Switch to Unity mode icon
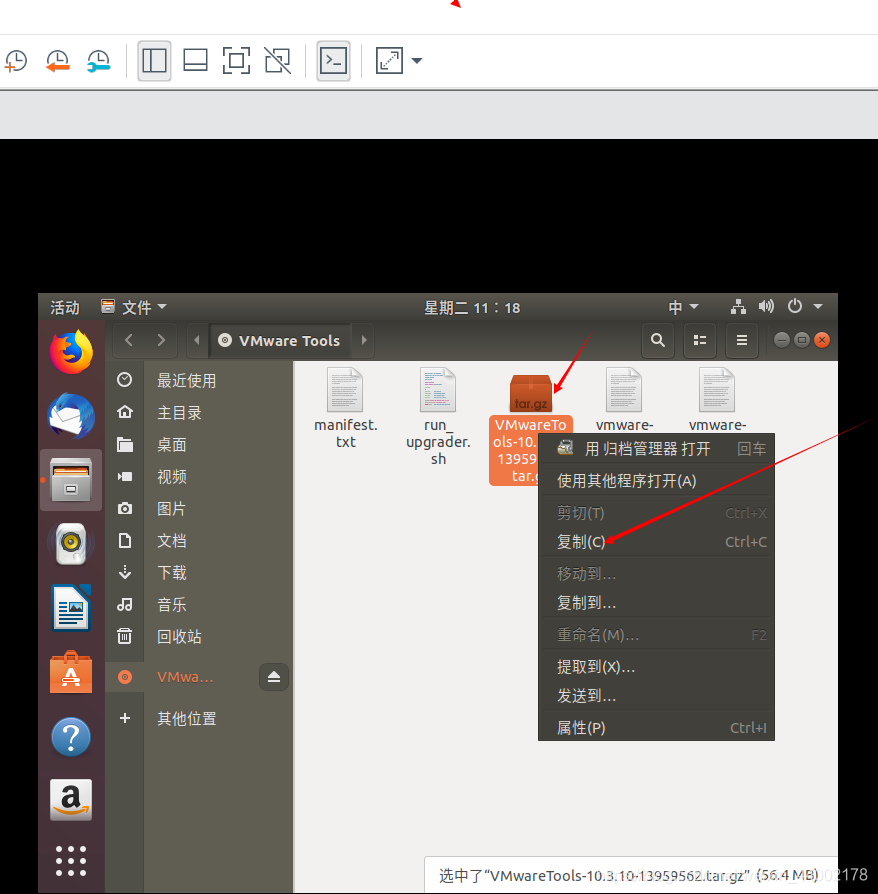The image size is (878, 894). coord(278,61)
